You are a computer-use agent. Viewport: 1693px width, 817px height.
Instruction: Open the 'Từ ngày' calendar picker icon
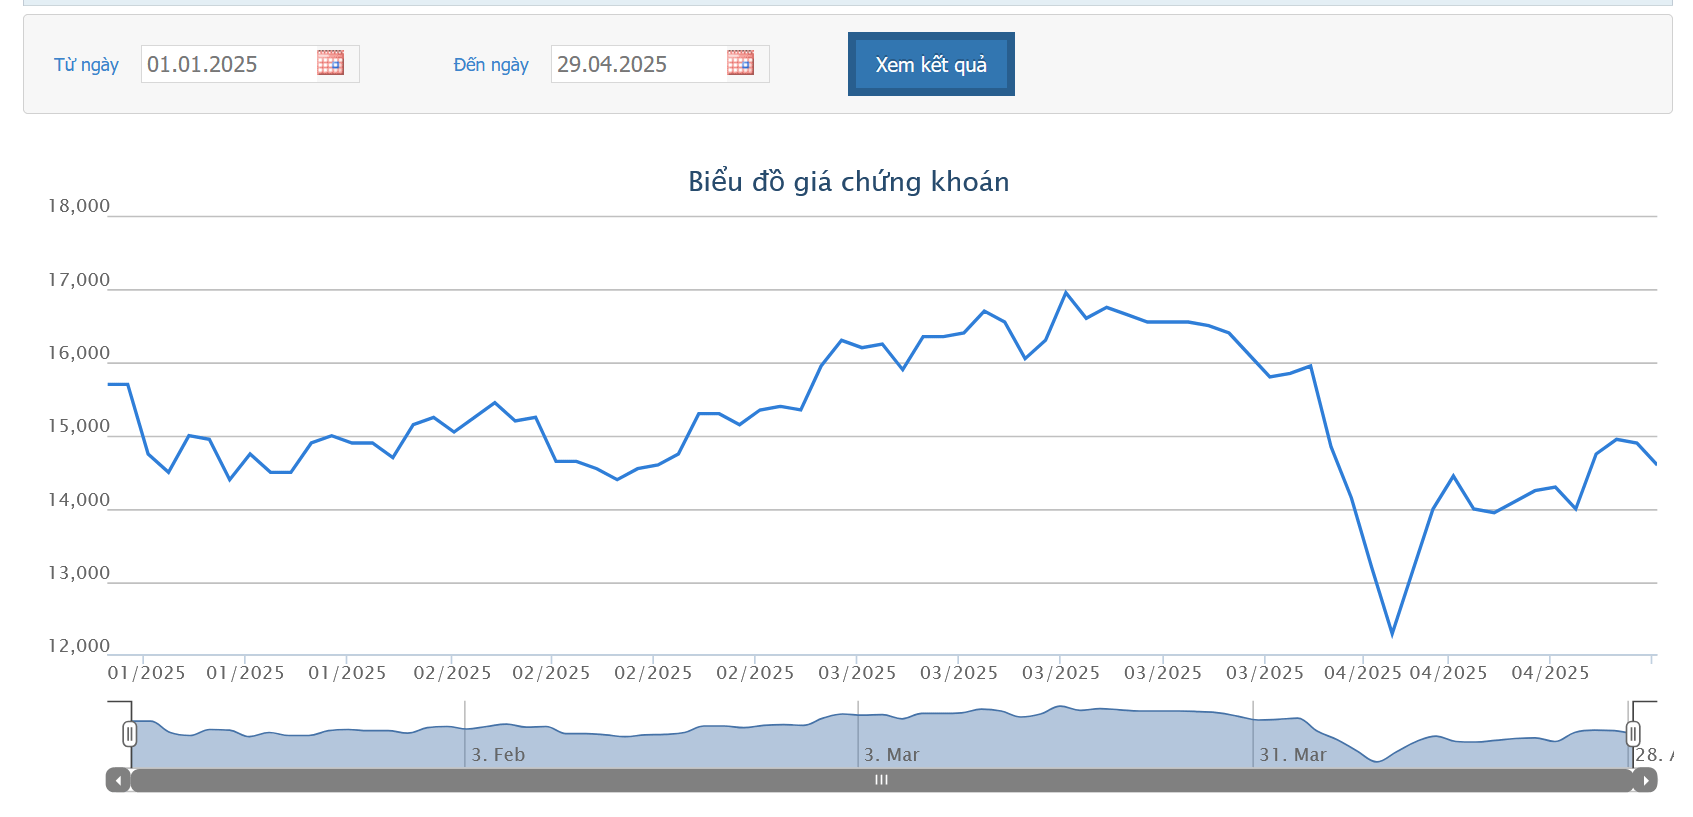point(330,63)
